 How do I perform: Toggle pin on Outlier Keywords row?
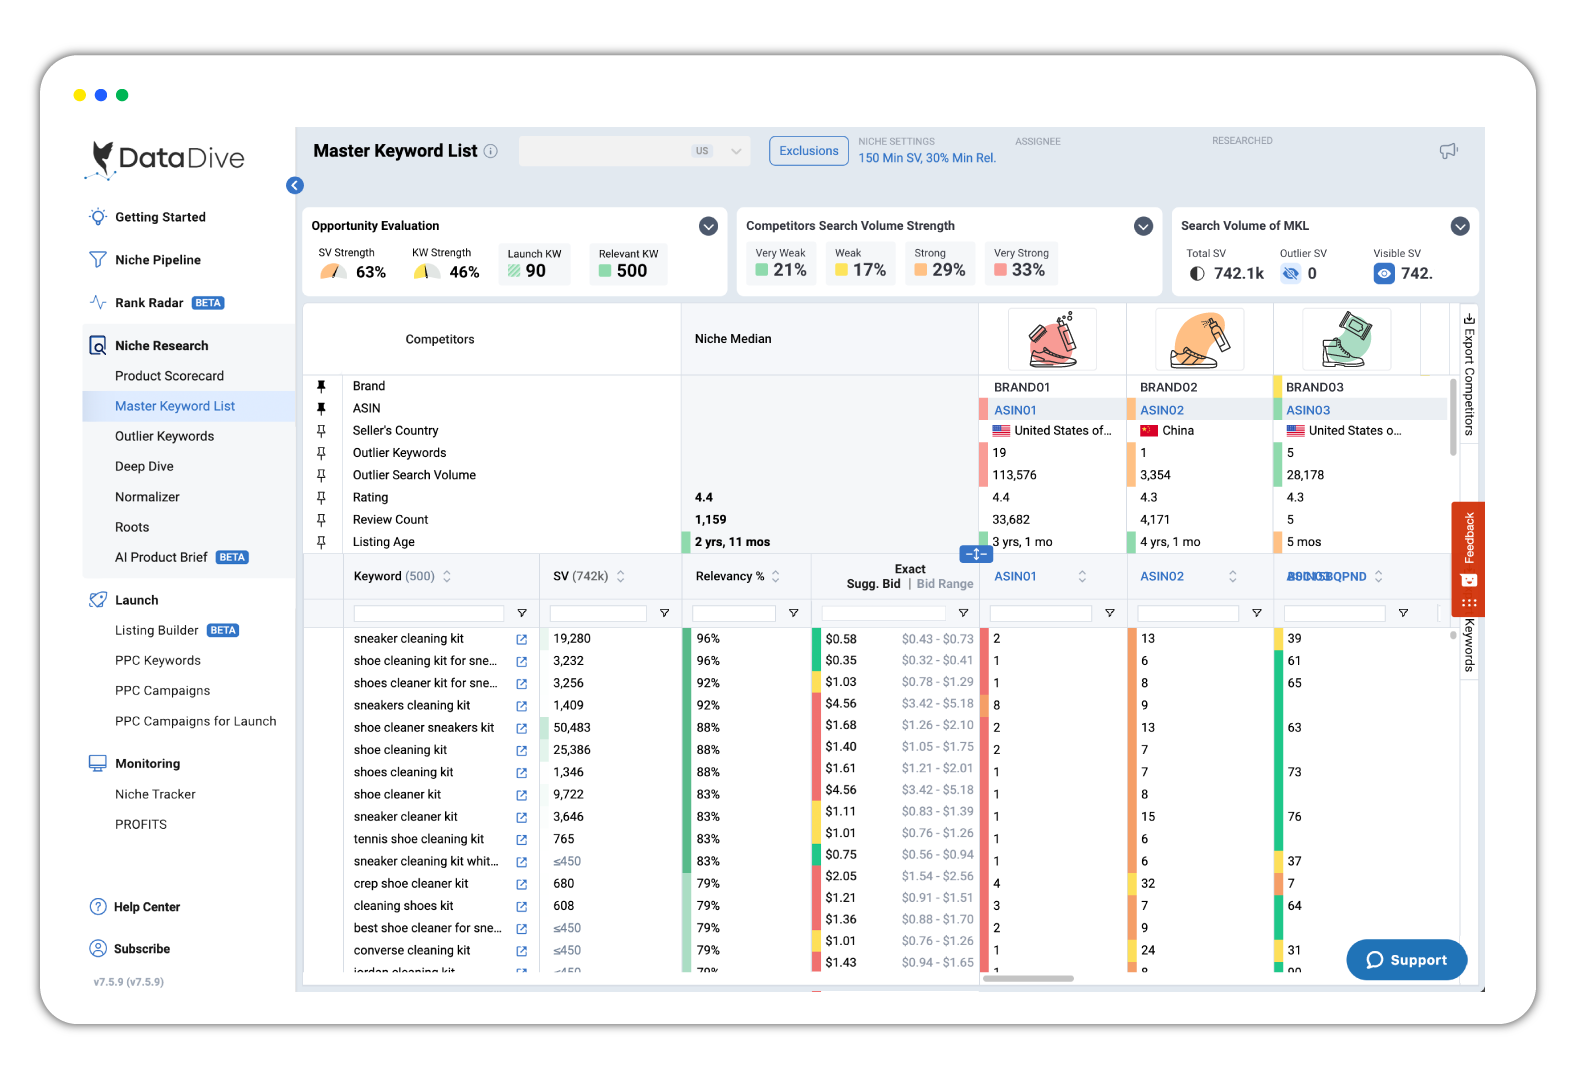321,453
